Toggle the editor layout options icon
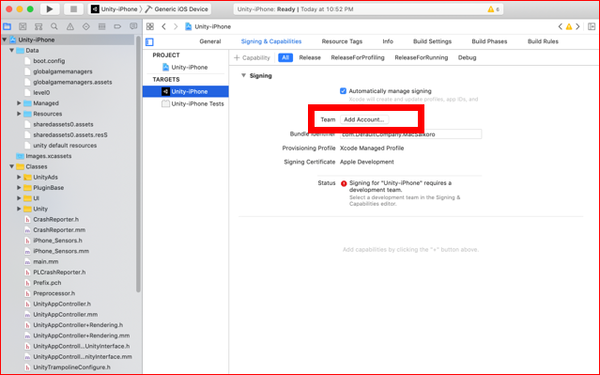 (x=592, y=26)
